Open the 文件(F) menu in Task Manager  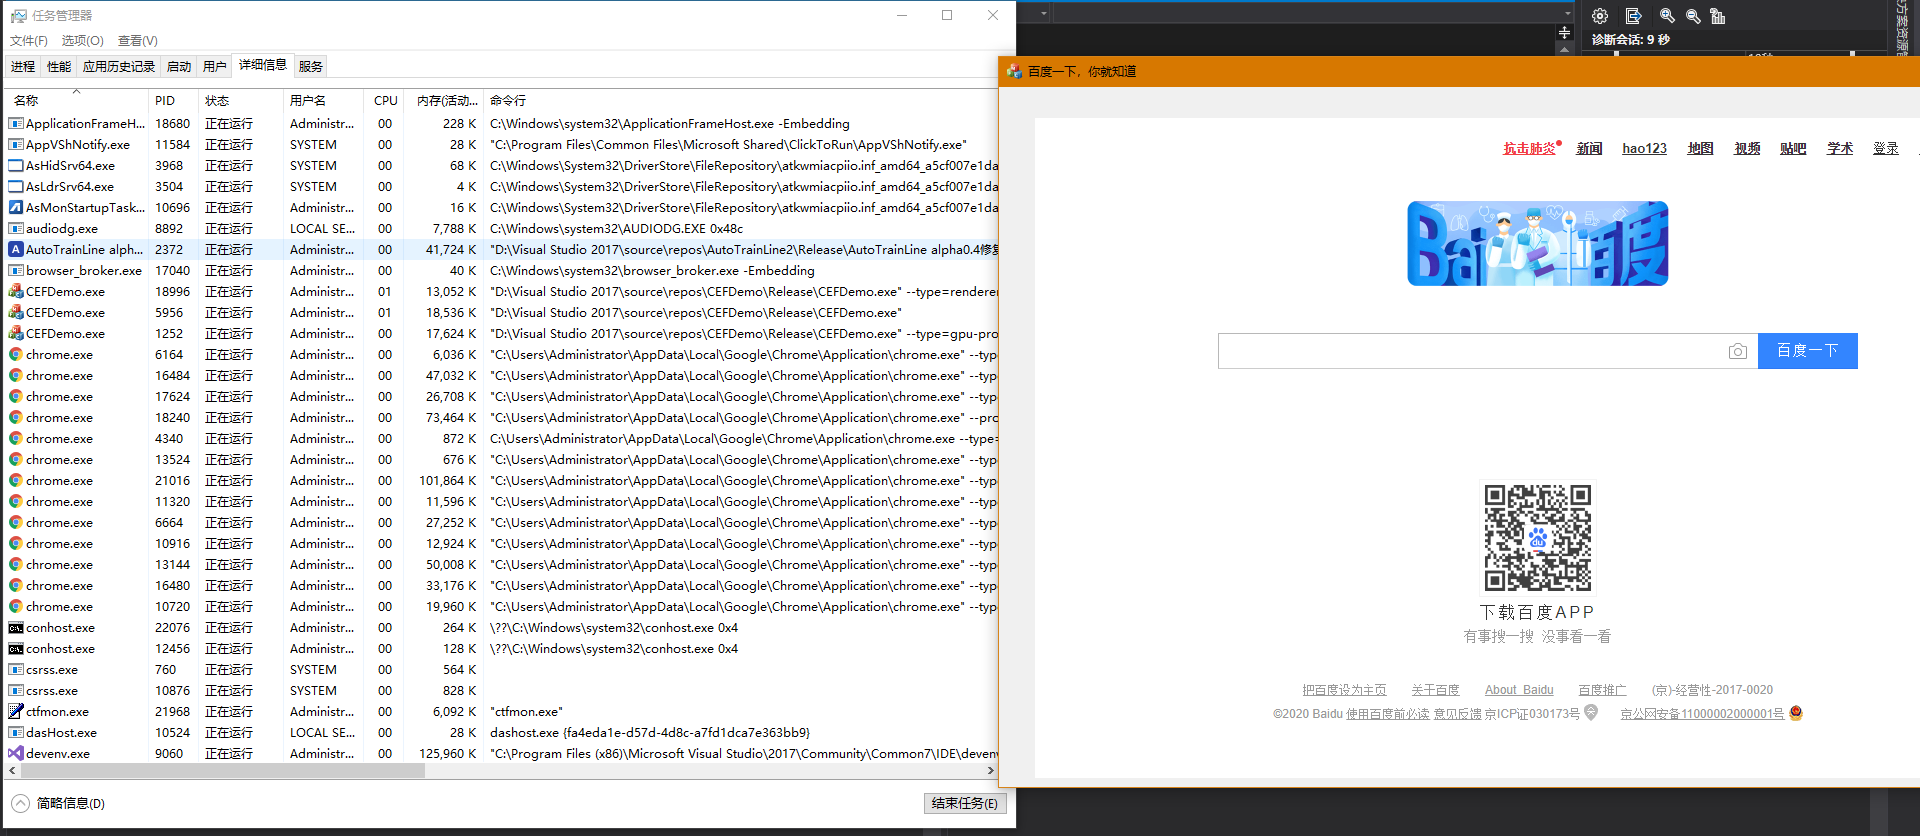pyautogui.click(x=29, y=40)
